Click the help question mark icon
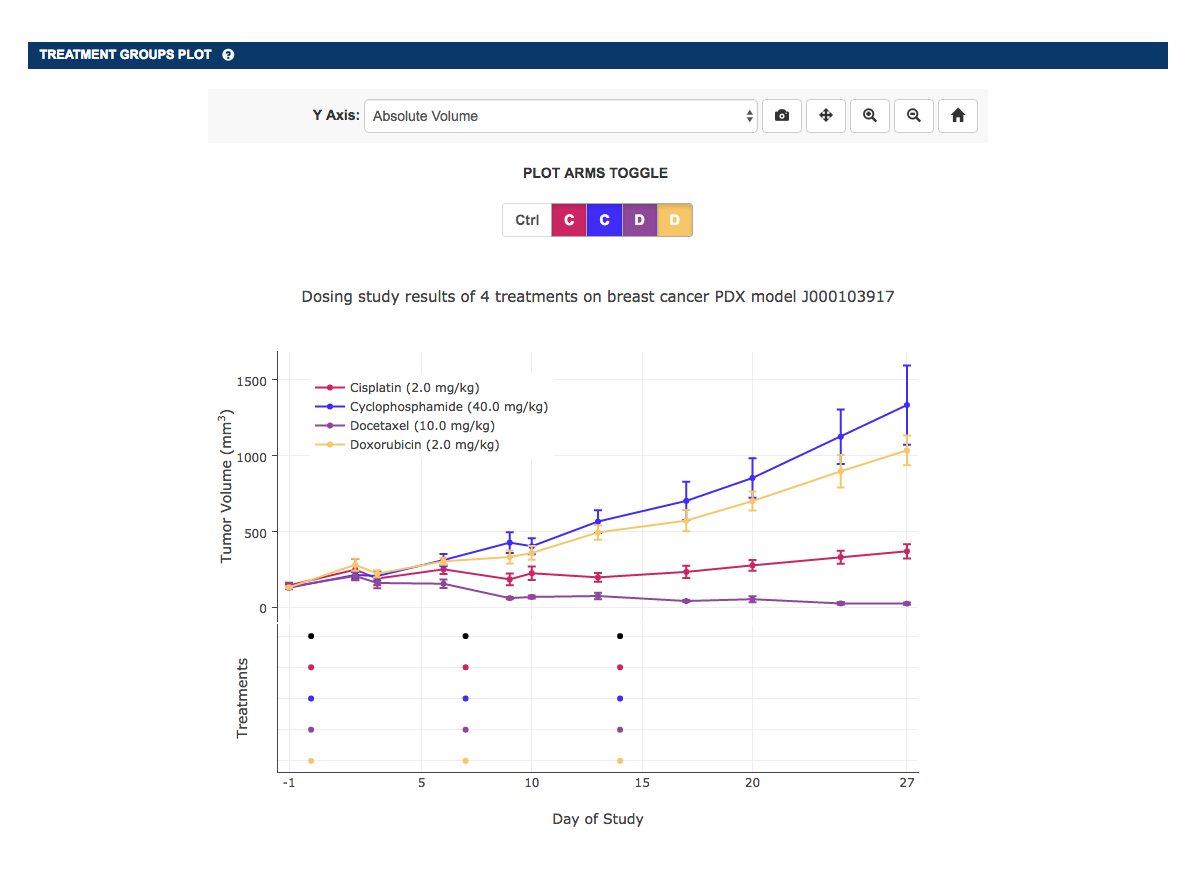Viewport: 1197px width, 876px height. (228, 55)
